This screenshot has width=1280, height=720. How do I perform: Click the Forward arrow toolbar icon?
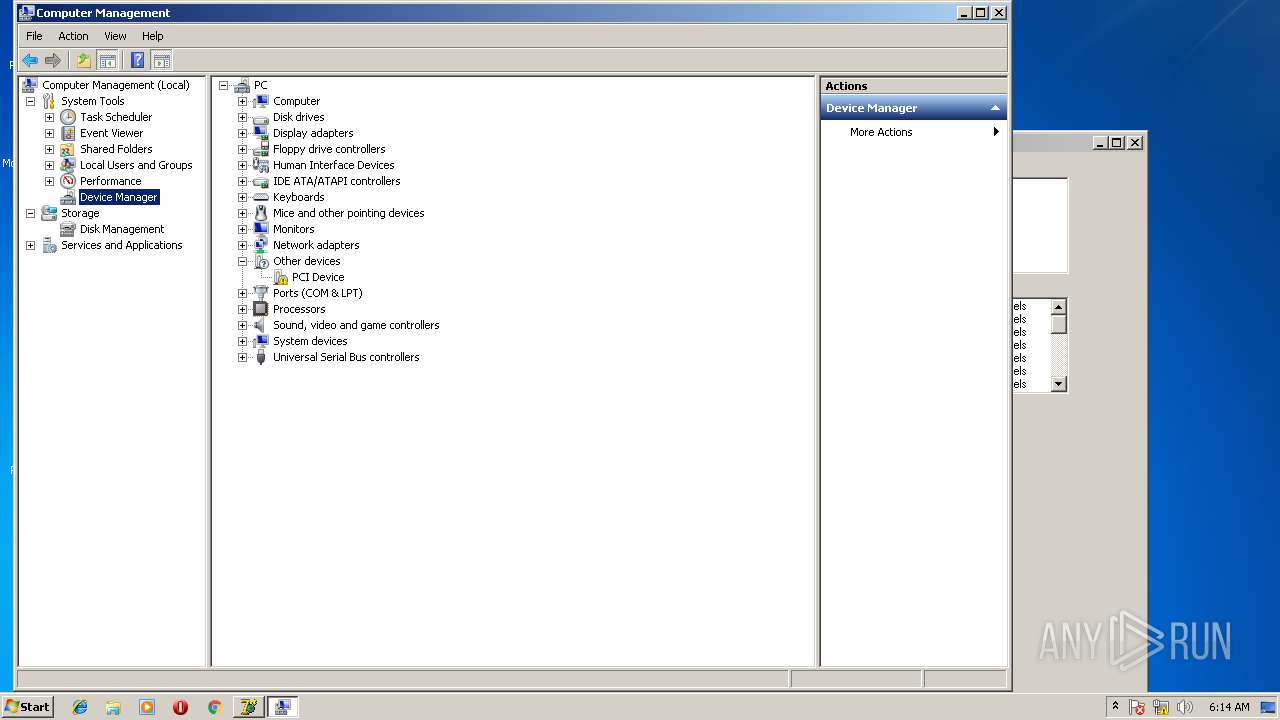click(x=53, y=60)
